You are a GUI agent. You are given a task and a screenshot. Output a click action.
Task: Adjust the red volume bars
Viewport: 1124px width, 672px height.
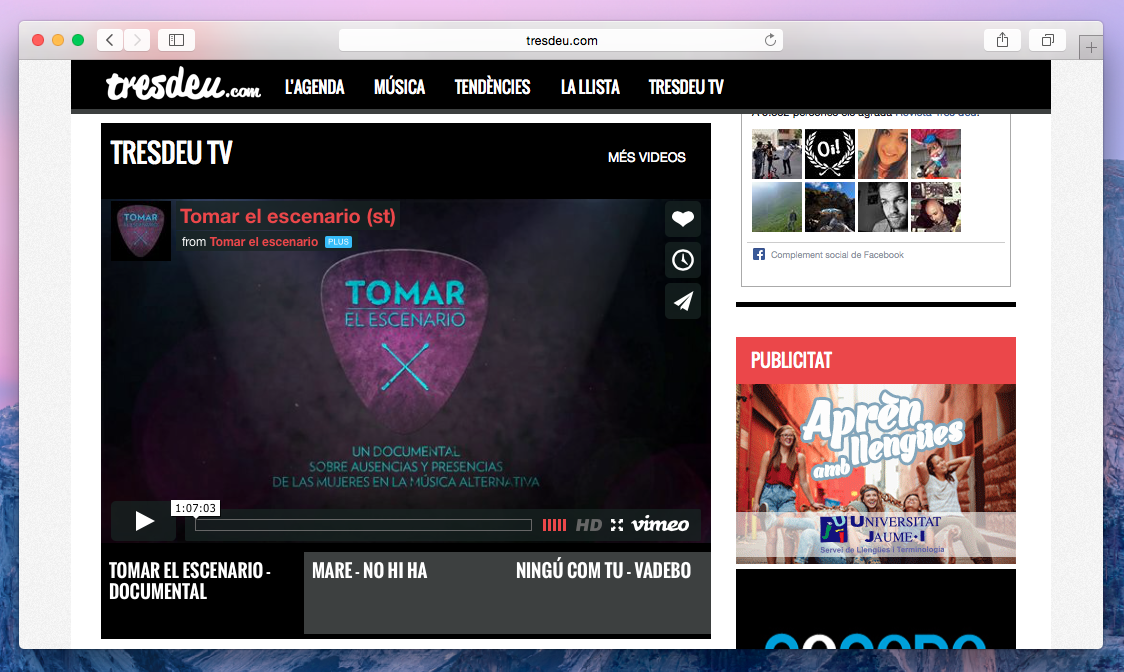[x=554, y=525]
